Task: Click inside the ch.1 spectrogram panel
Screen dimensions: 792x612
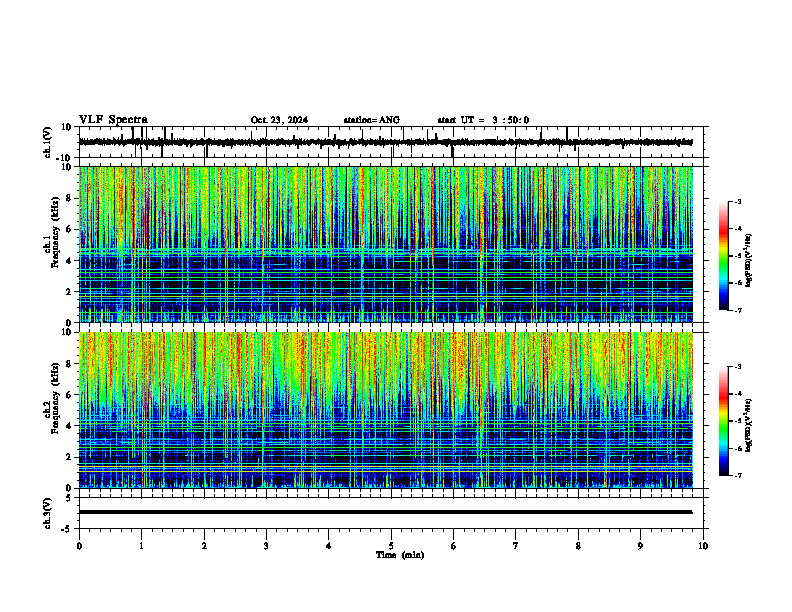Action: pos(386,244)
